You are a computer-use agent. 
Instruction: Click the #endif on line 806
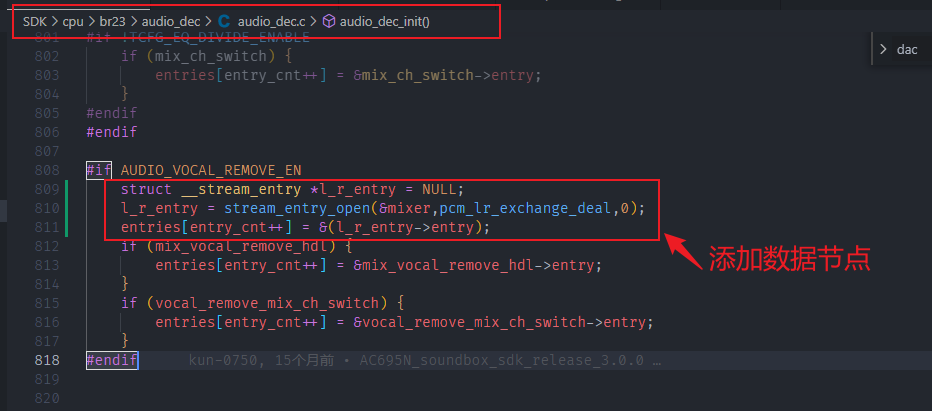pos(112,132)
